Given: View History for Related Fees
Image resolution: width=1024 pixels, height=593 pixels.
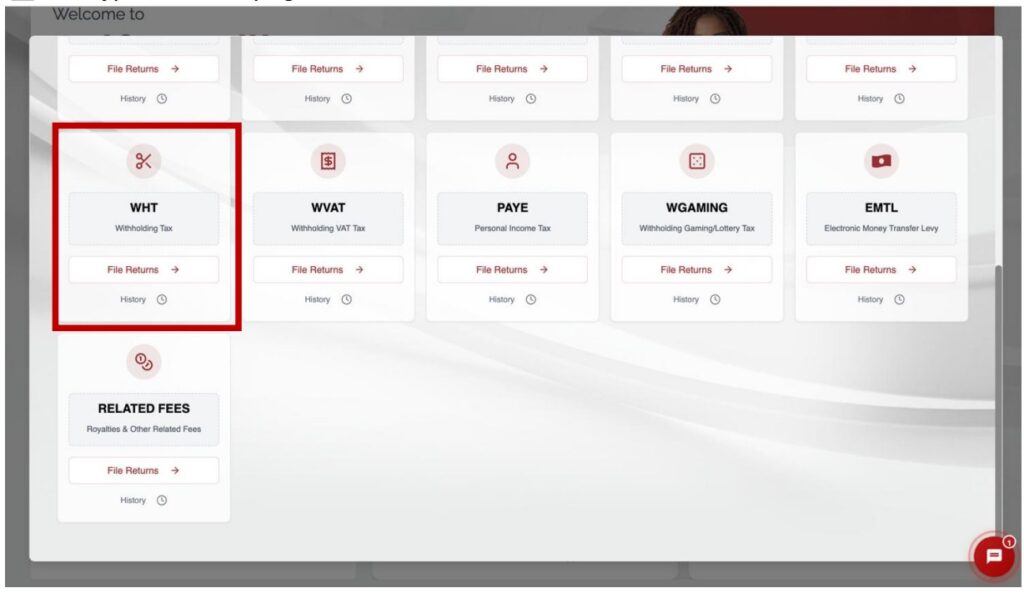Looking at the screenshot, I should (x=143, y=501).
